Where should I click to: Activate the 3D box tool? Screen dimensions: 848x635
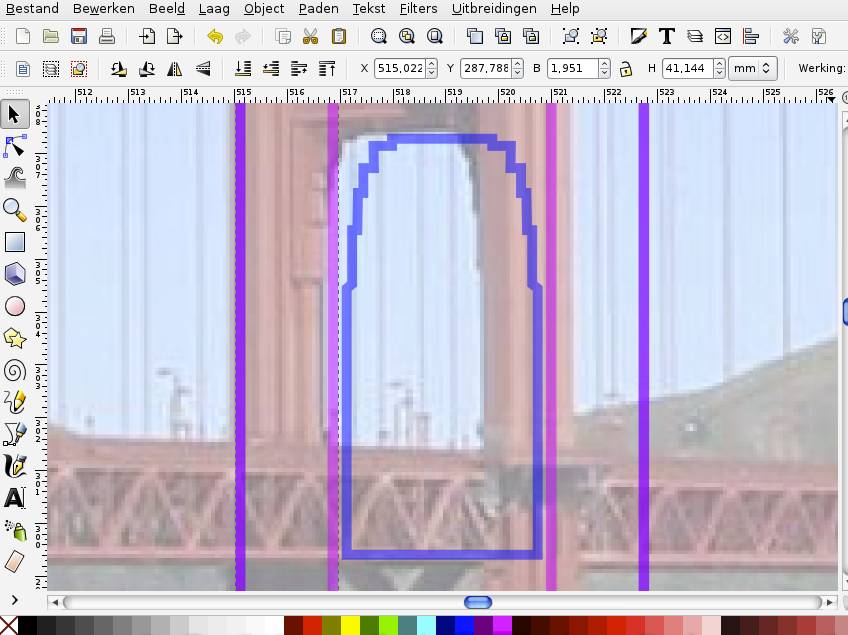(x=15, y=274)
